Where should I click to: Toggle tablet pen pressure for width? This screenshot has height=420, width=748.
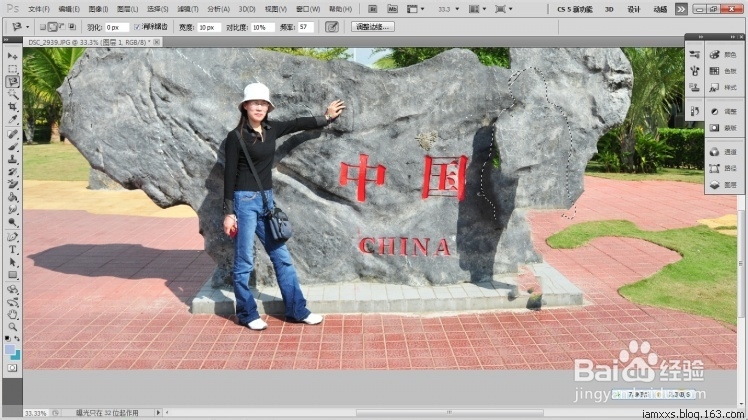click(332, 27)
